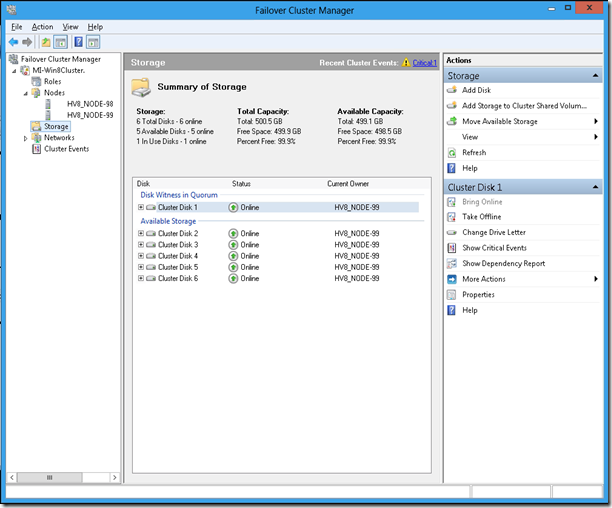Click the Add Storage to Cluster Shared Volumes icon
The height and width of the screenshot is (508, 612).
tap(452, 106)
